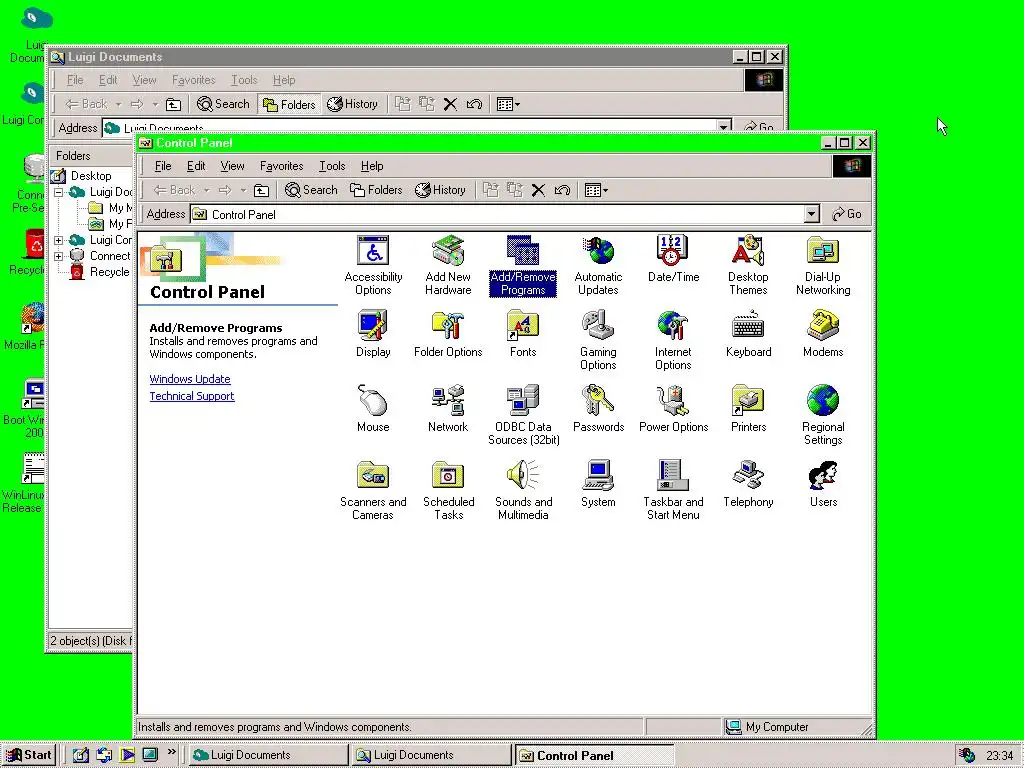Open the Date/Time applet
Screen dimensions: 1024x768
(x=673, y=259)
